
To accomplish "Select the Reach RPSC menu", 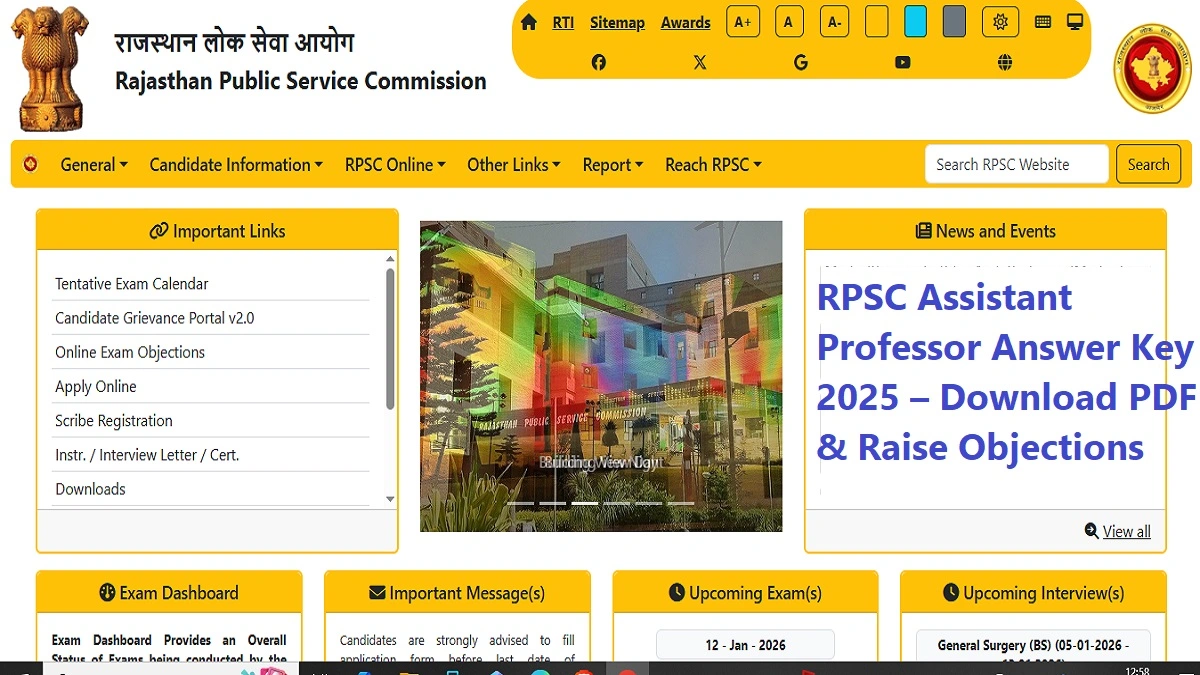I will [713, 164].
